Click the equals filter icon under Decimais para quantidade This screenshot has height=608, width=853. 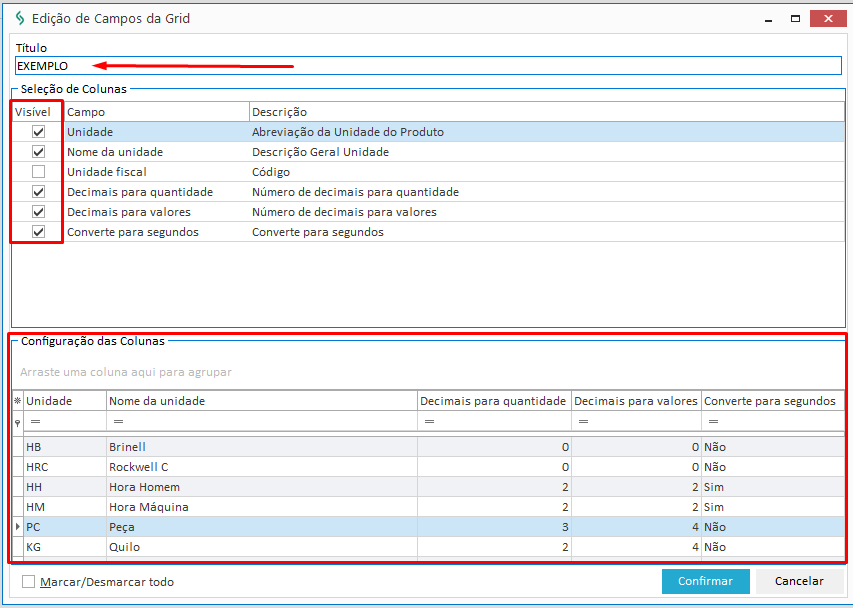tap(428, 423)
